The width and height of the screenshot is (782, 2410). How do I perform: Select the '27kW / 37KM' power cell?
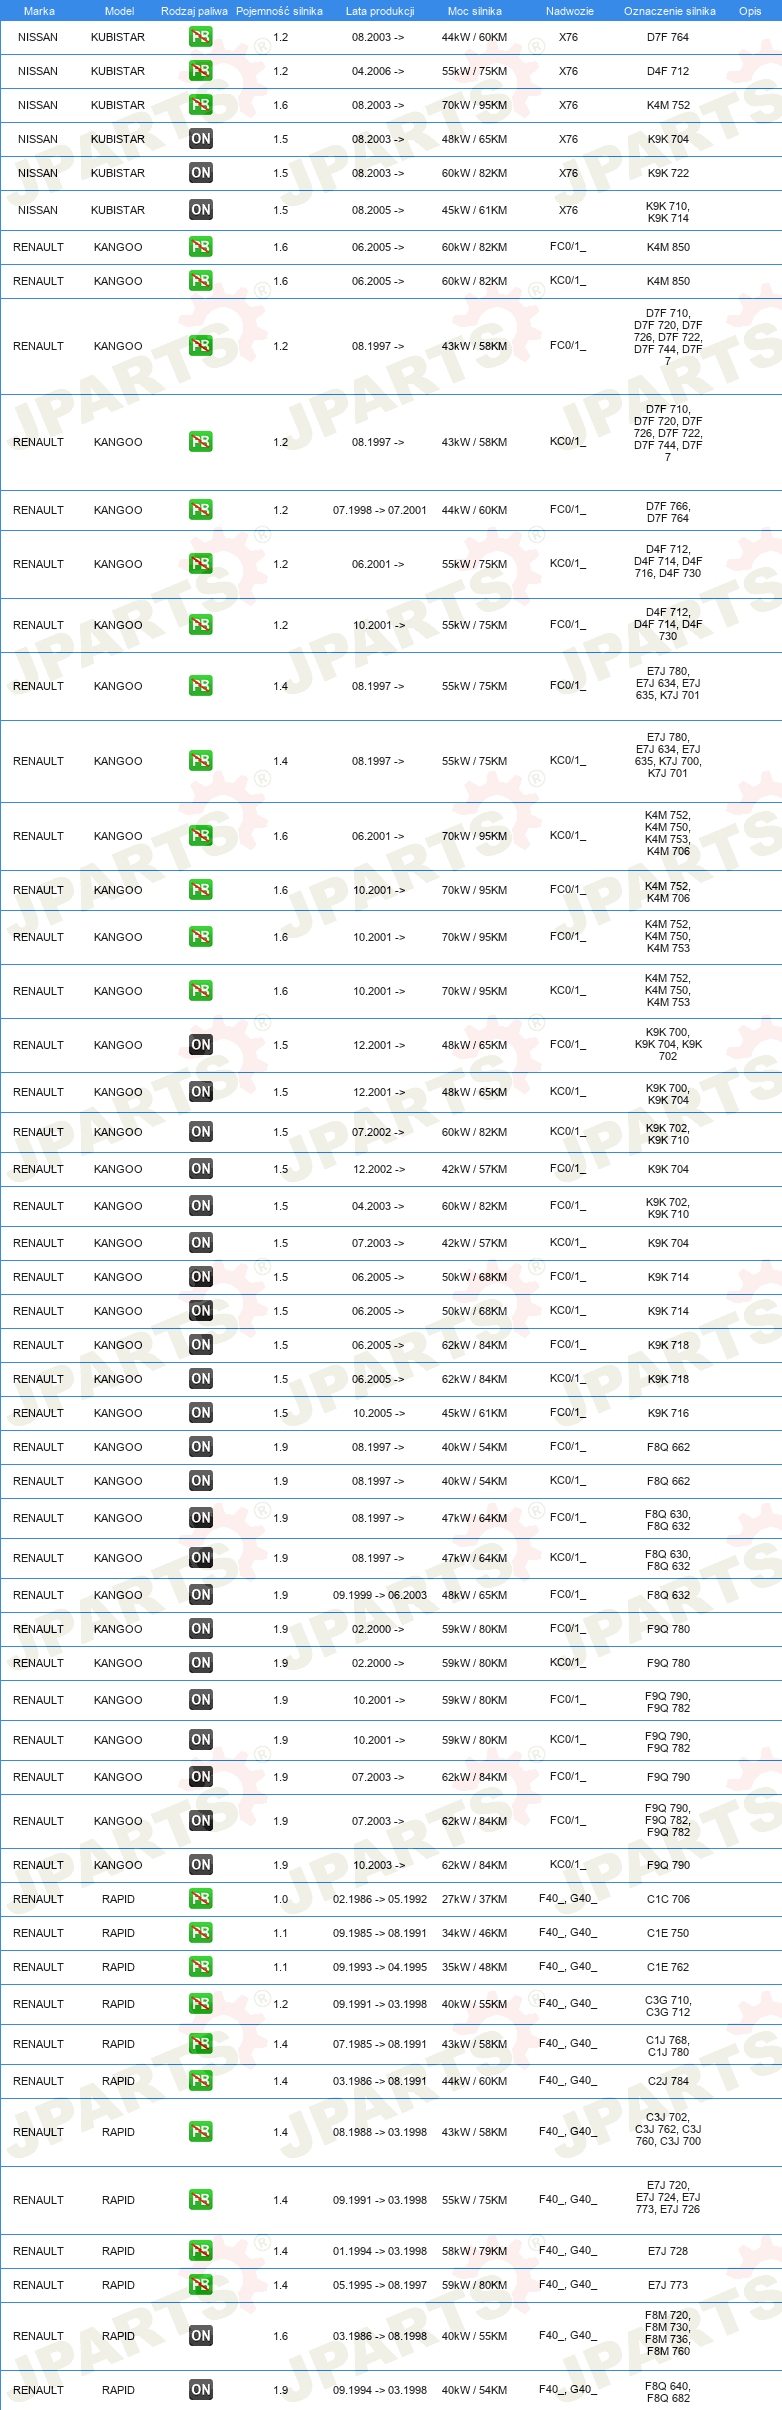[x=474, y=1899]
